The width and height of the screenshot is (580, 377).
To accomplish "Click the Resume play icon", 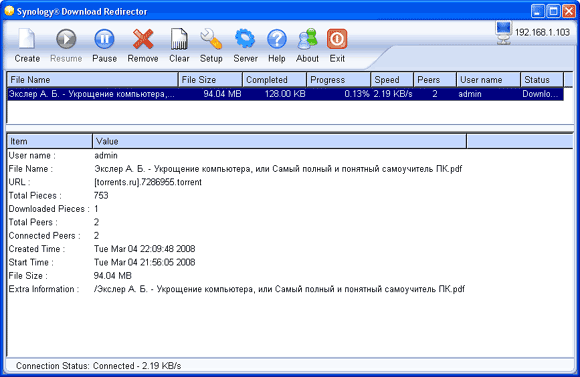I will tap(66, 39).
